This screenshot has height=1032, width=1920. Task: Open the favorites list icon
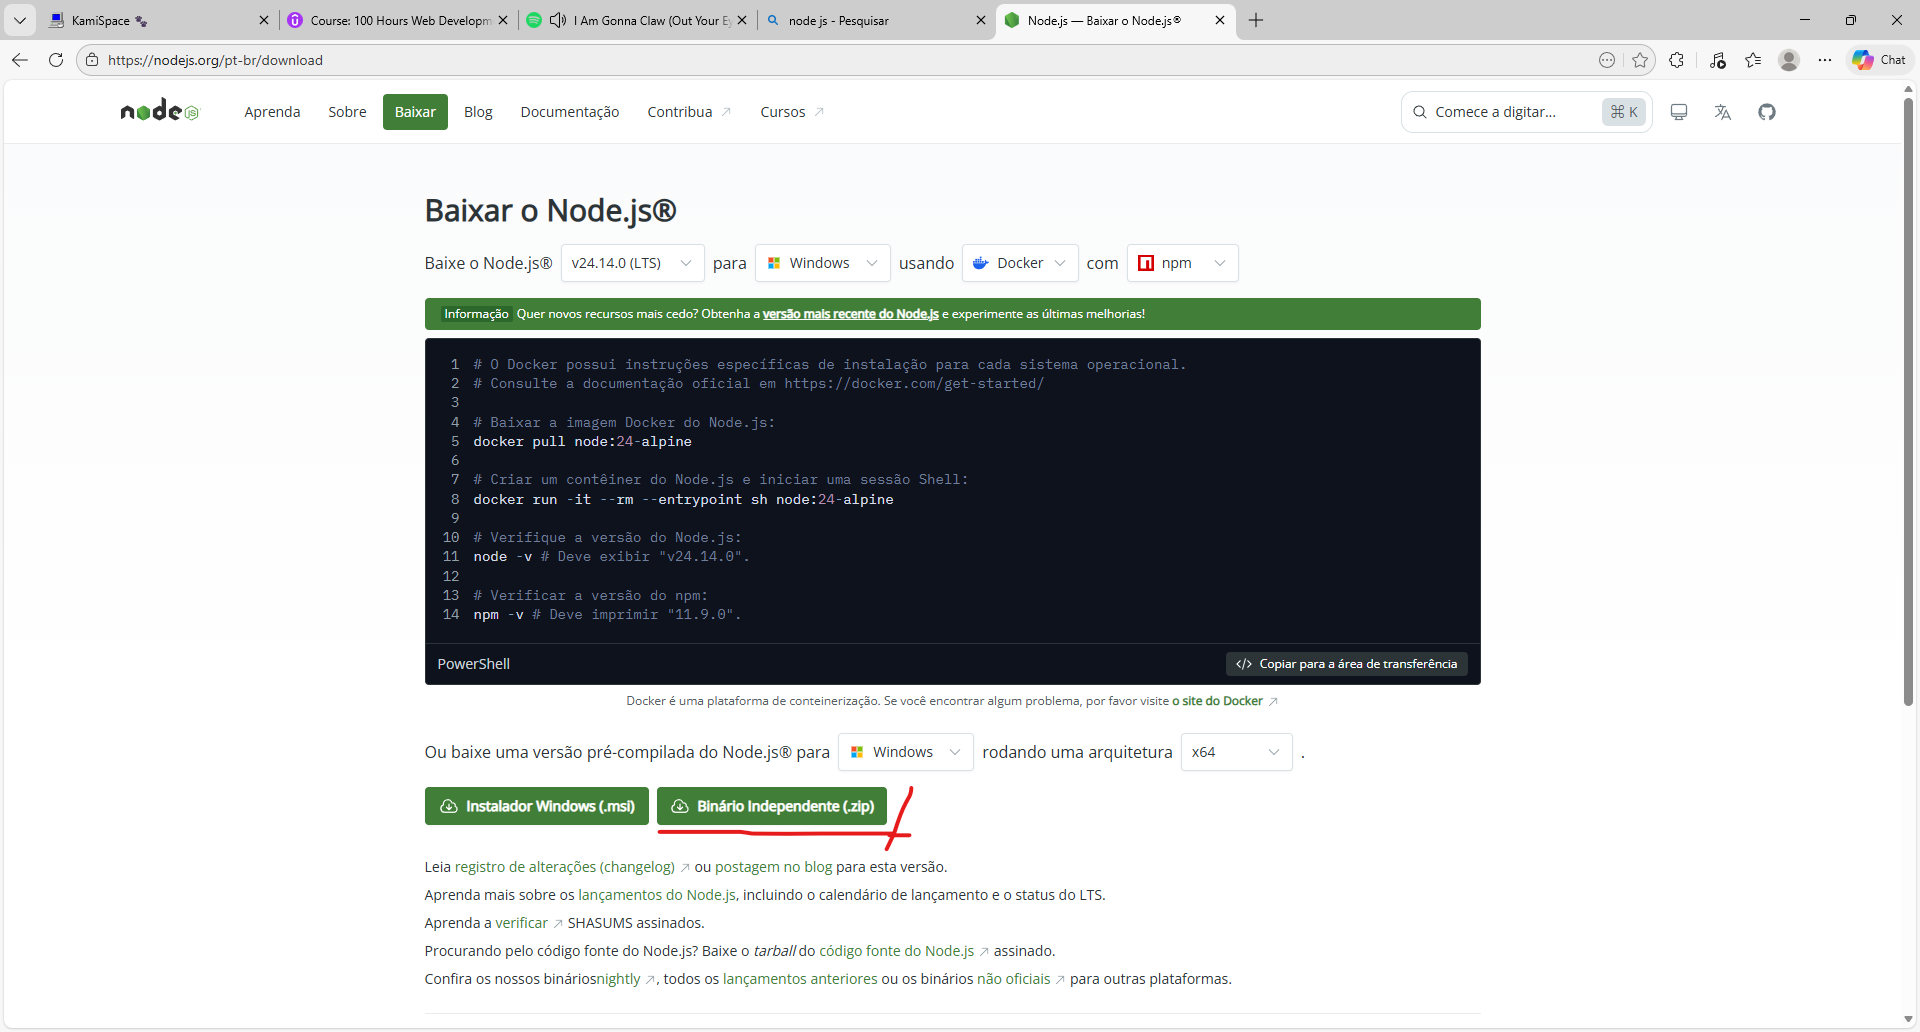coord(1753,60)
